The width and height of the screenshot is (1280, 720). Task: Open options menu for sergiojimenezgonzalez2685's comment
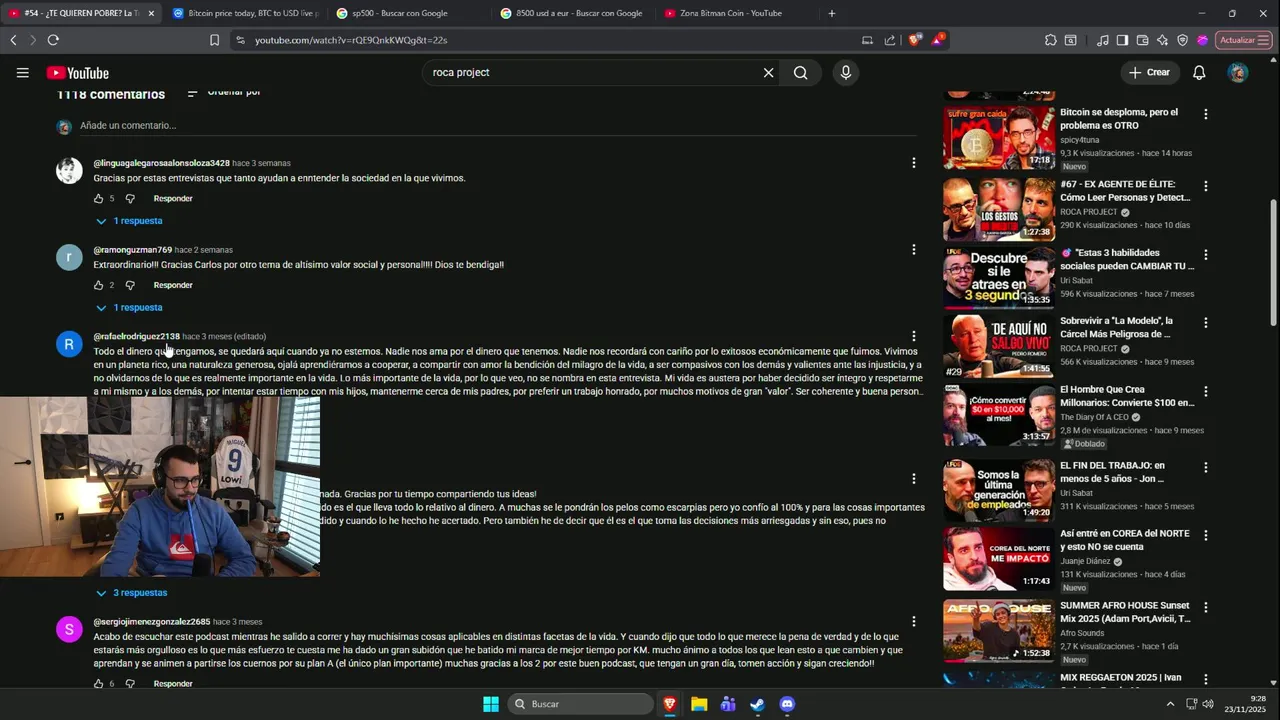click(913, 621)
